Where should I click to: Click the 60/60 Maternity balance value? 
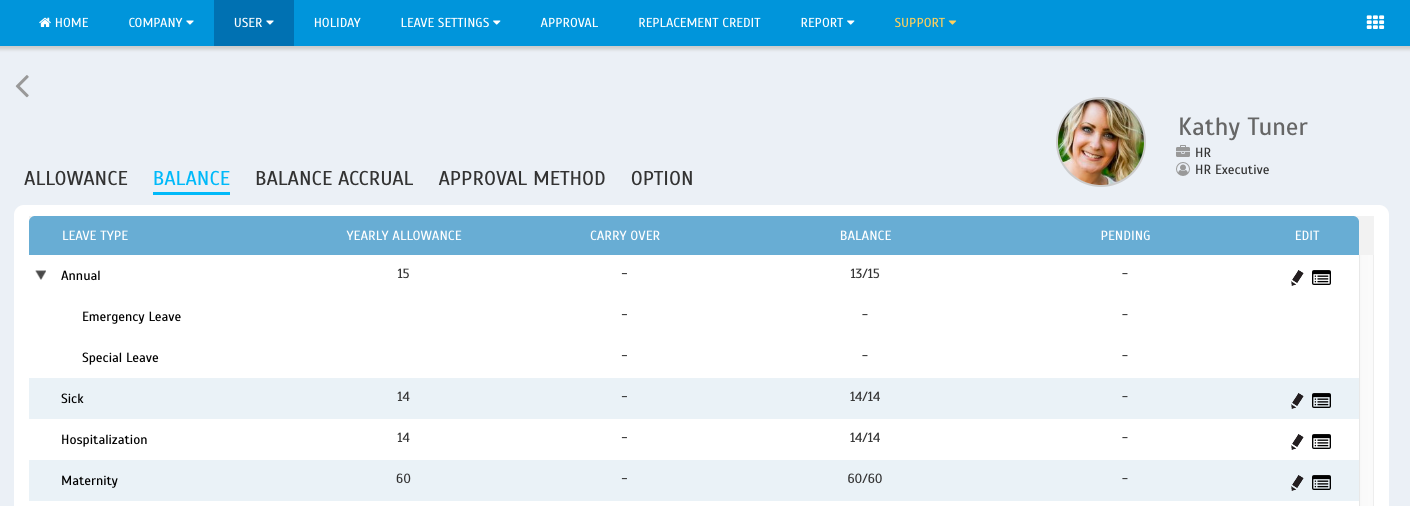click(x=865, y=478)
